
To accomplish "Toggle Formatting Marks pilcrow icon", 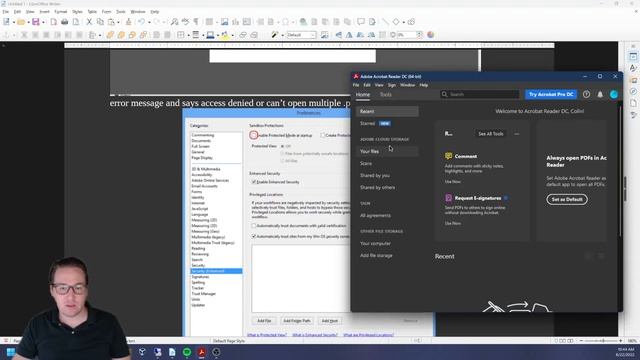I will pyautogui.click(x=196, y=22).
